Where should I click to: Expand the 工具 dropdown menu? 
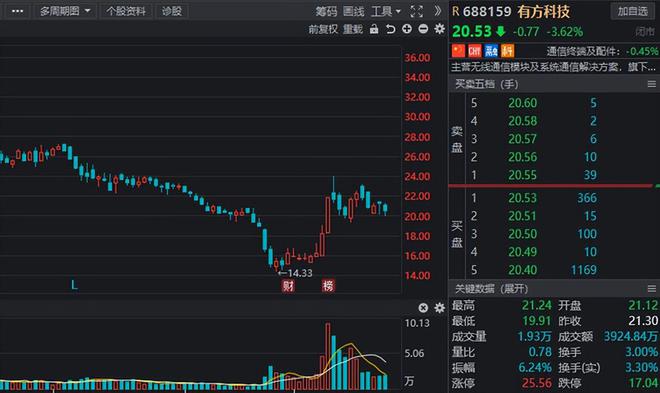(386, 11)
